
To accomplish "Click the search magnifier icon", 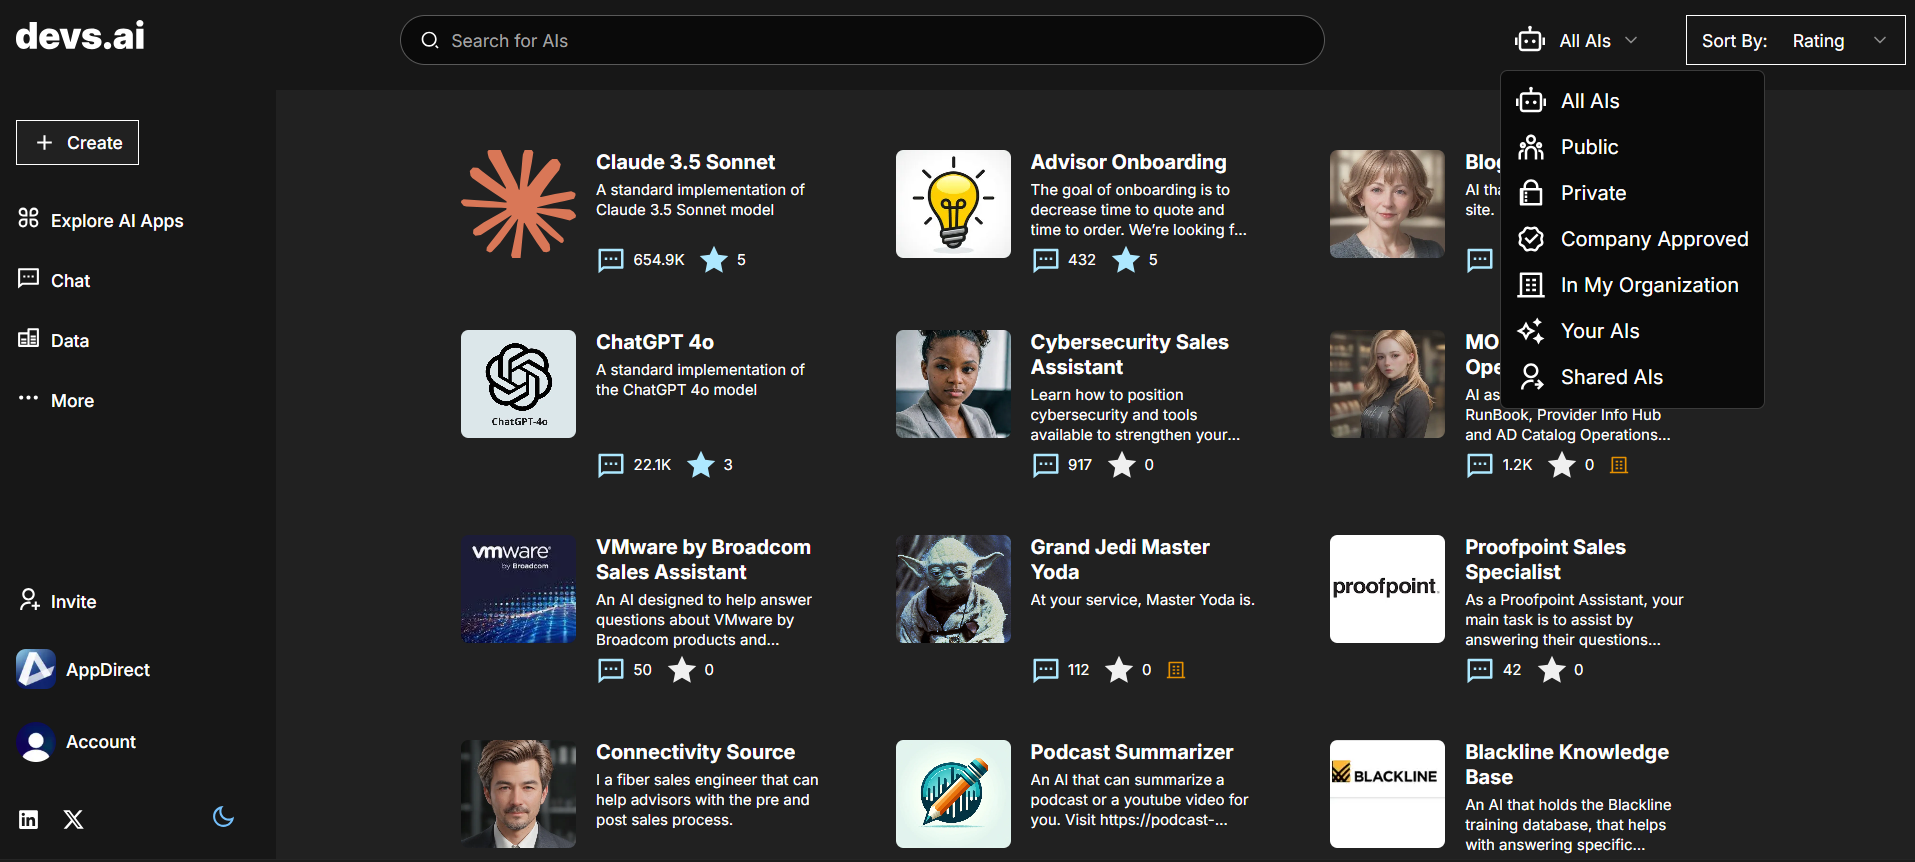I will click(x=430, y=40).
